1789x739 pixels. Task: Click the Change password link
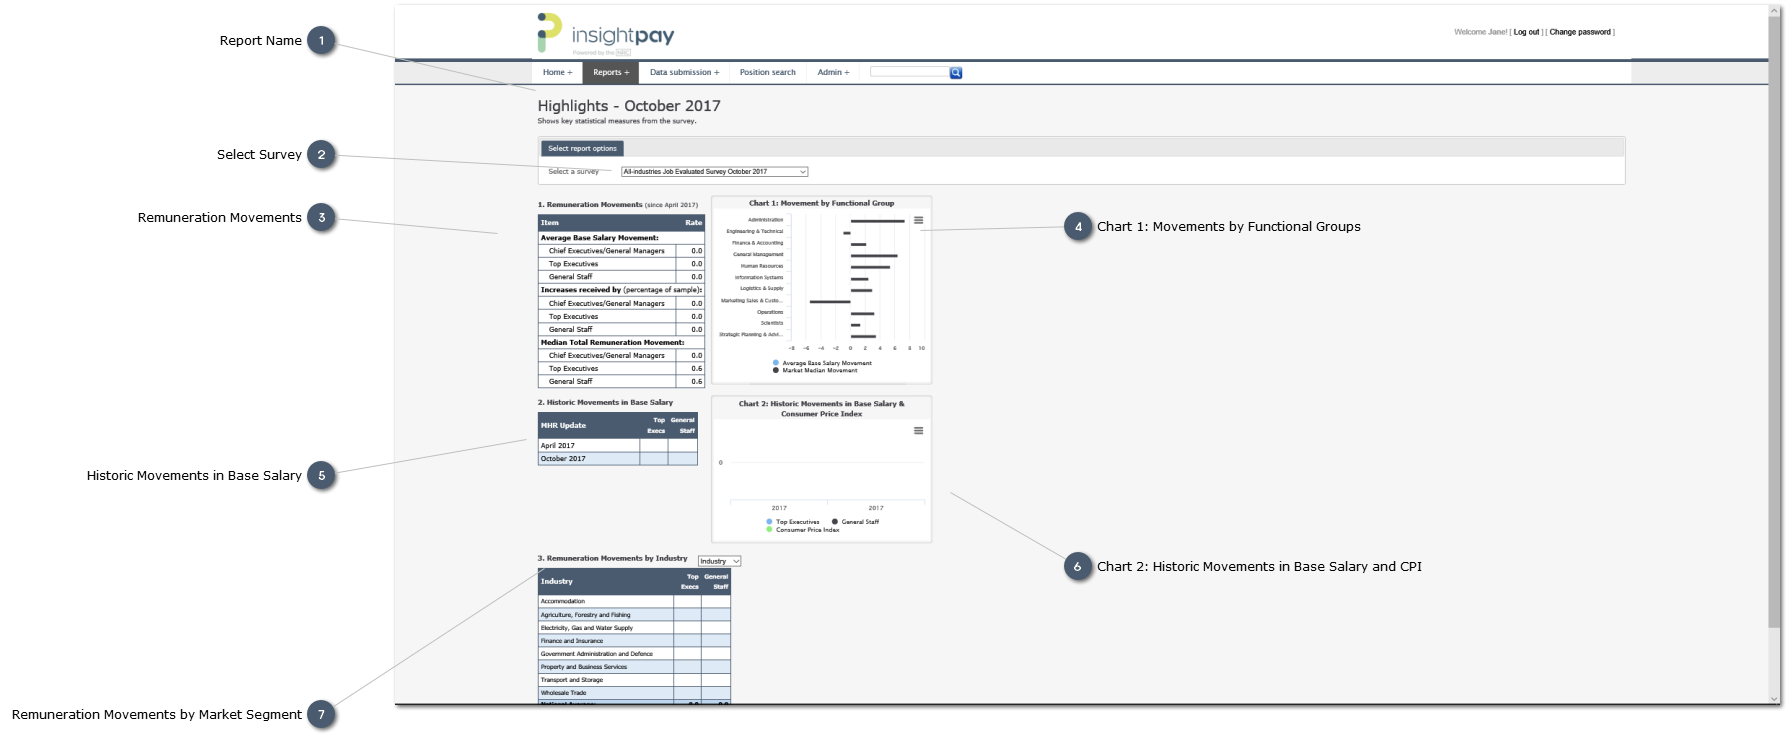[1580, 32]
